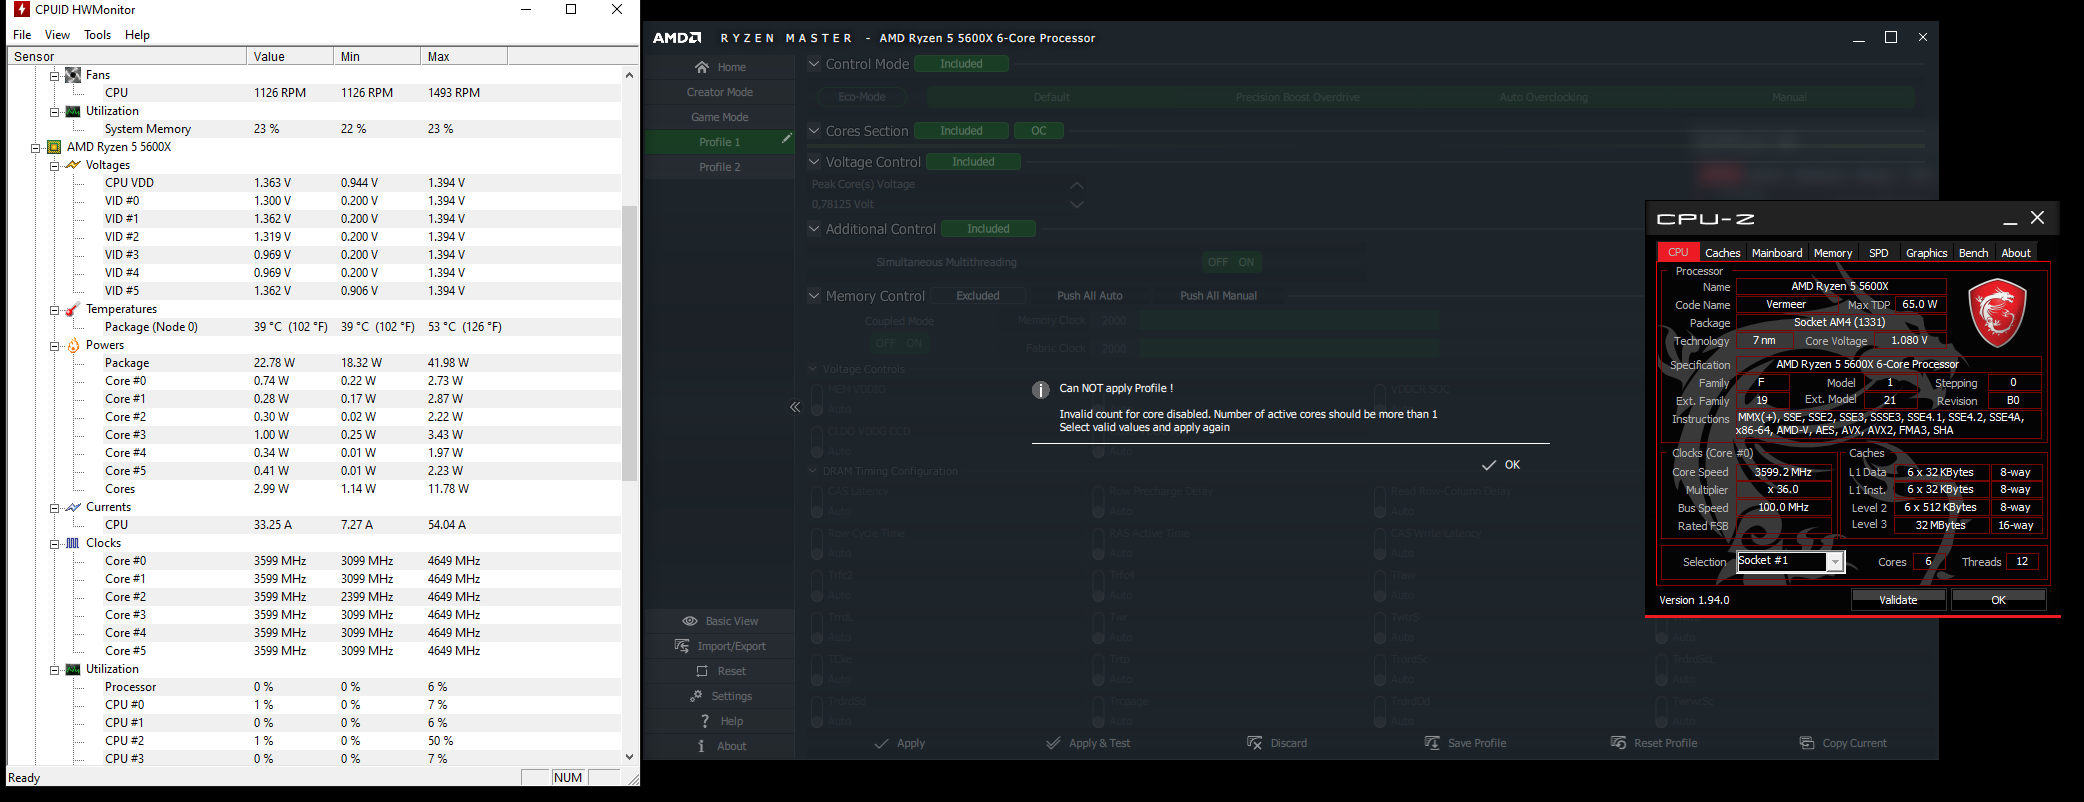Open About info item in Ryzen Master sidebar
2084x802 pixels.
(x=720, y=746)
